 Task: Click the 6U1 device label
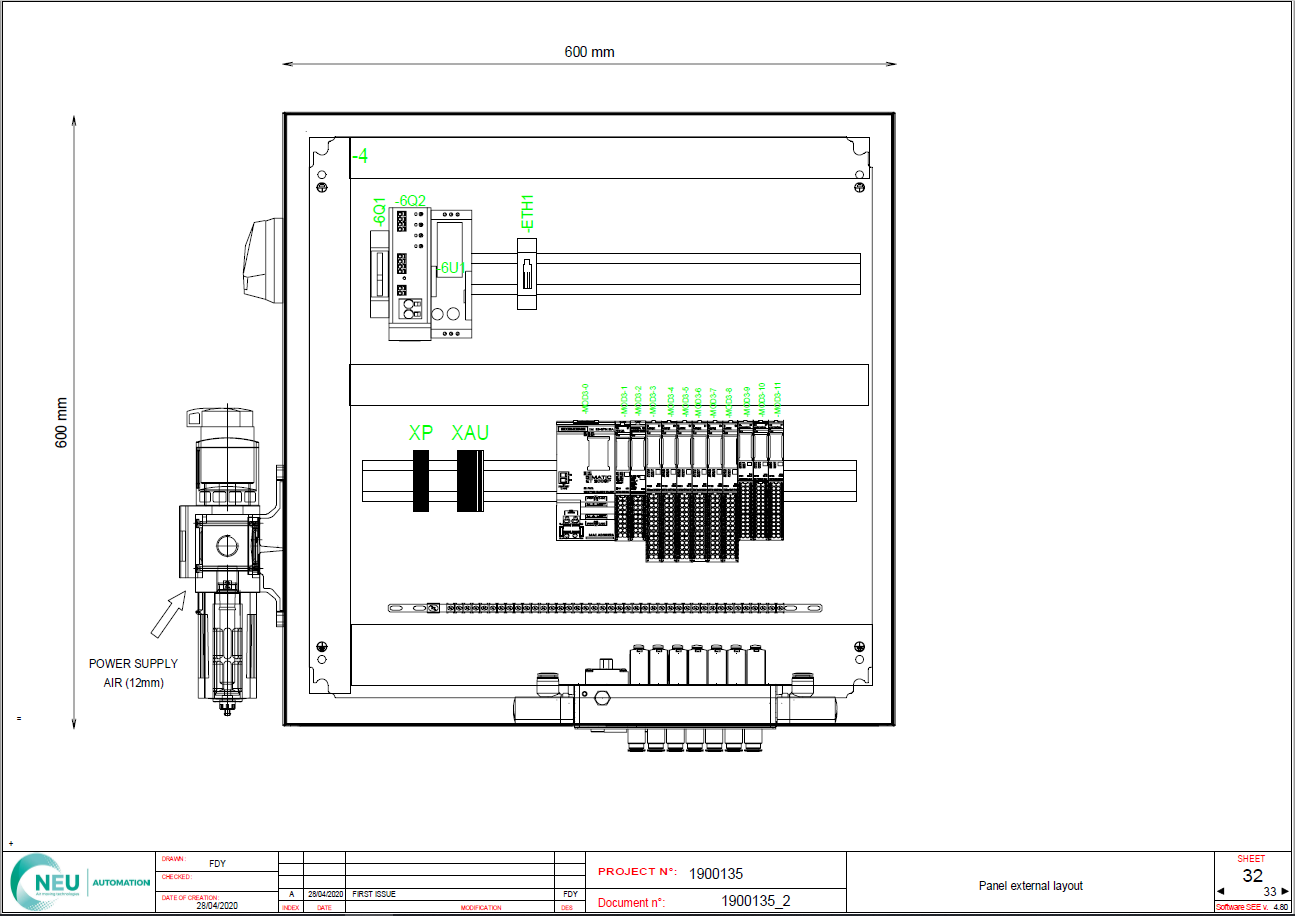pos(452,268)
